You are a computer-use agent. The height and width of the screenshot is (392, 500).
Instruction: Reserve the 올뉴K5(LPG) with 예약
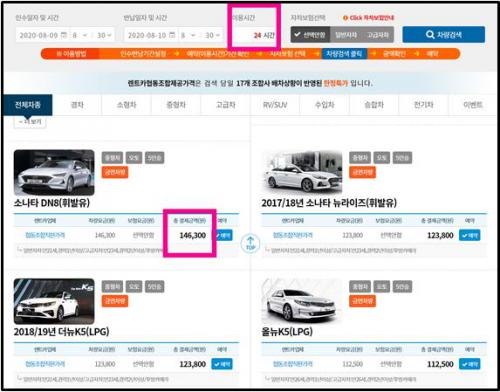pyautogui.click(x=470, y=364)
